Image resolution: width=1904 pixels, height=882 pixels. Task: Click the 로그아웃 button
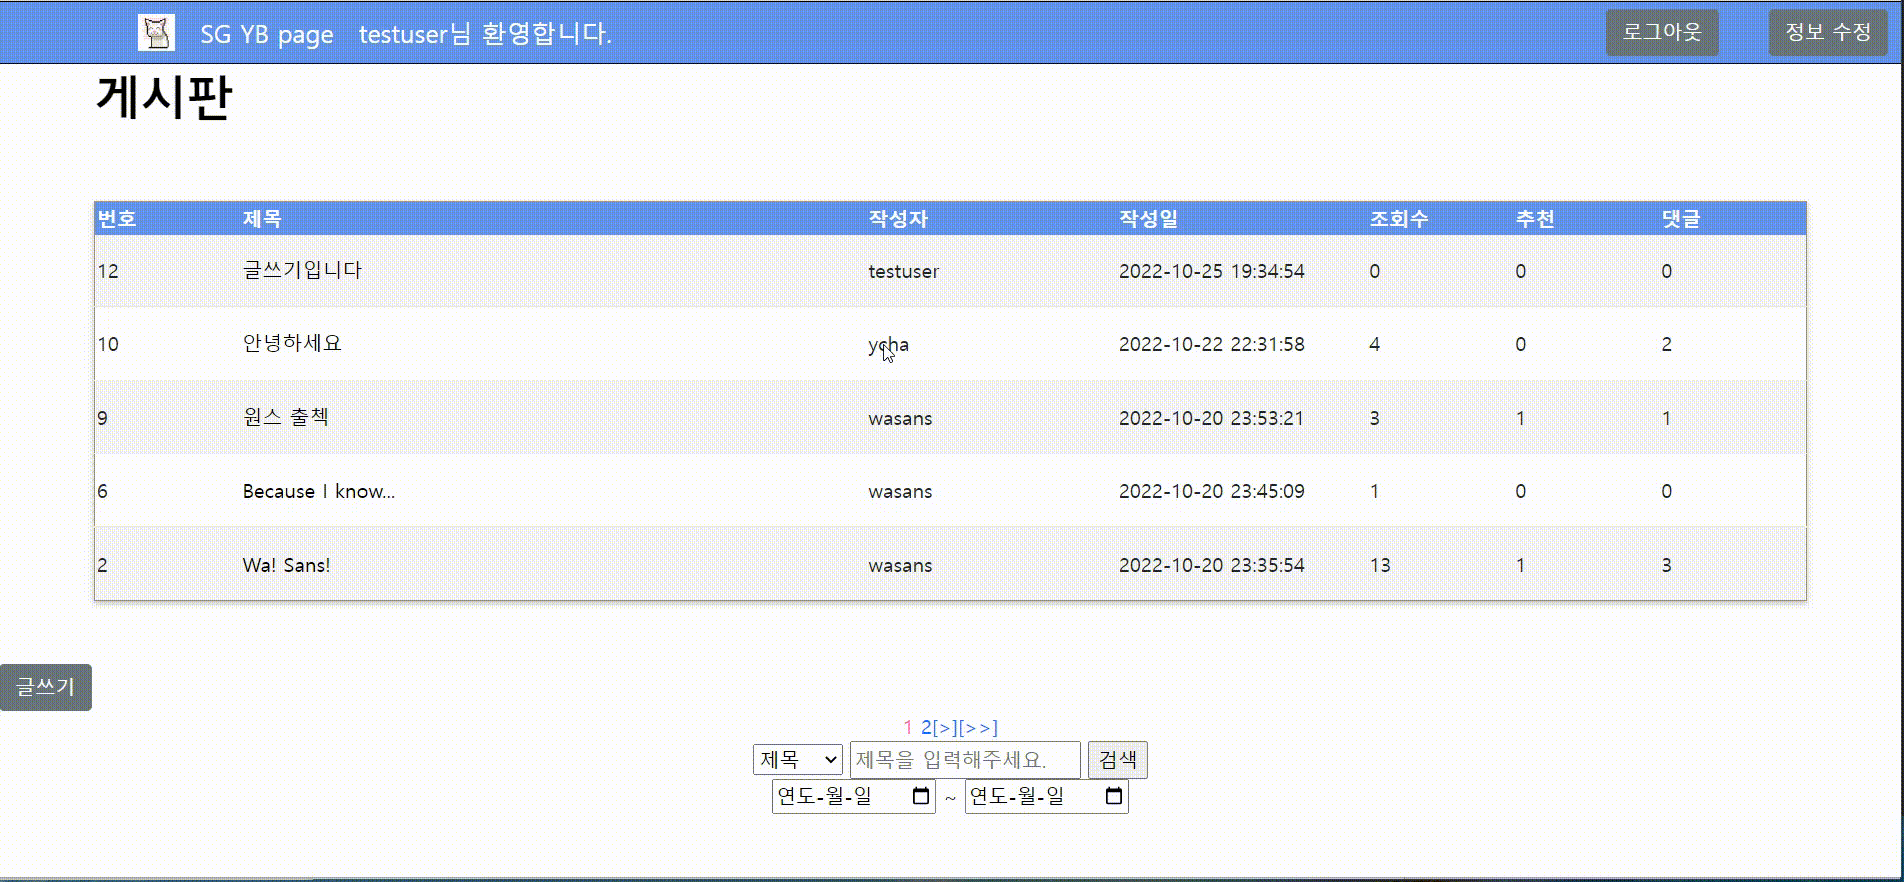click(x=1662, y=32)
